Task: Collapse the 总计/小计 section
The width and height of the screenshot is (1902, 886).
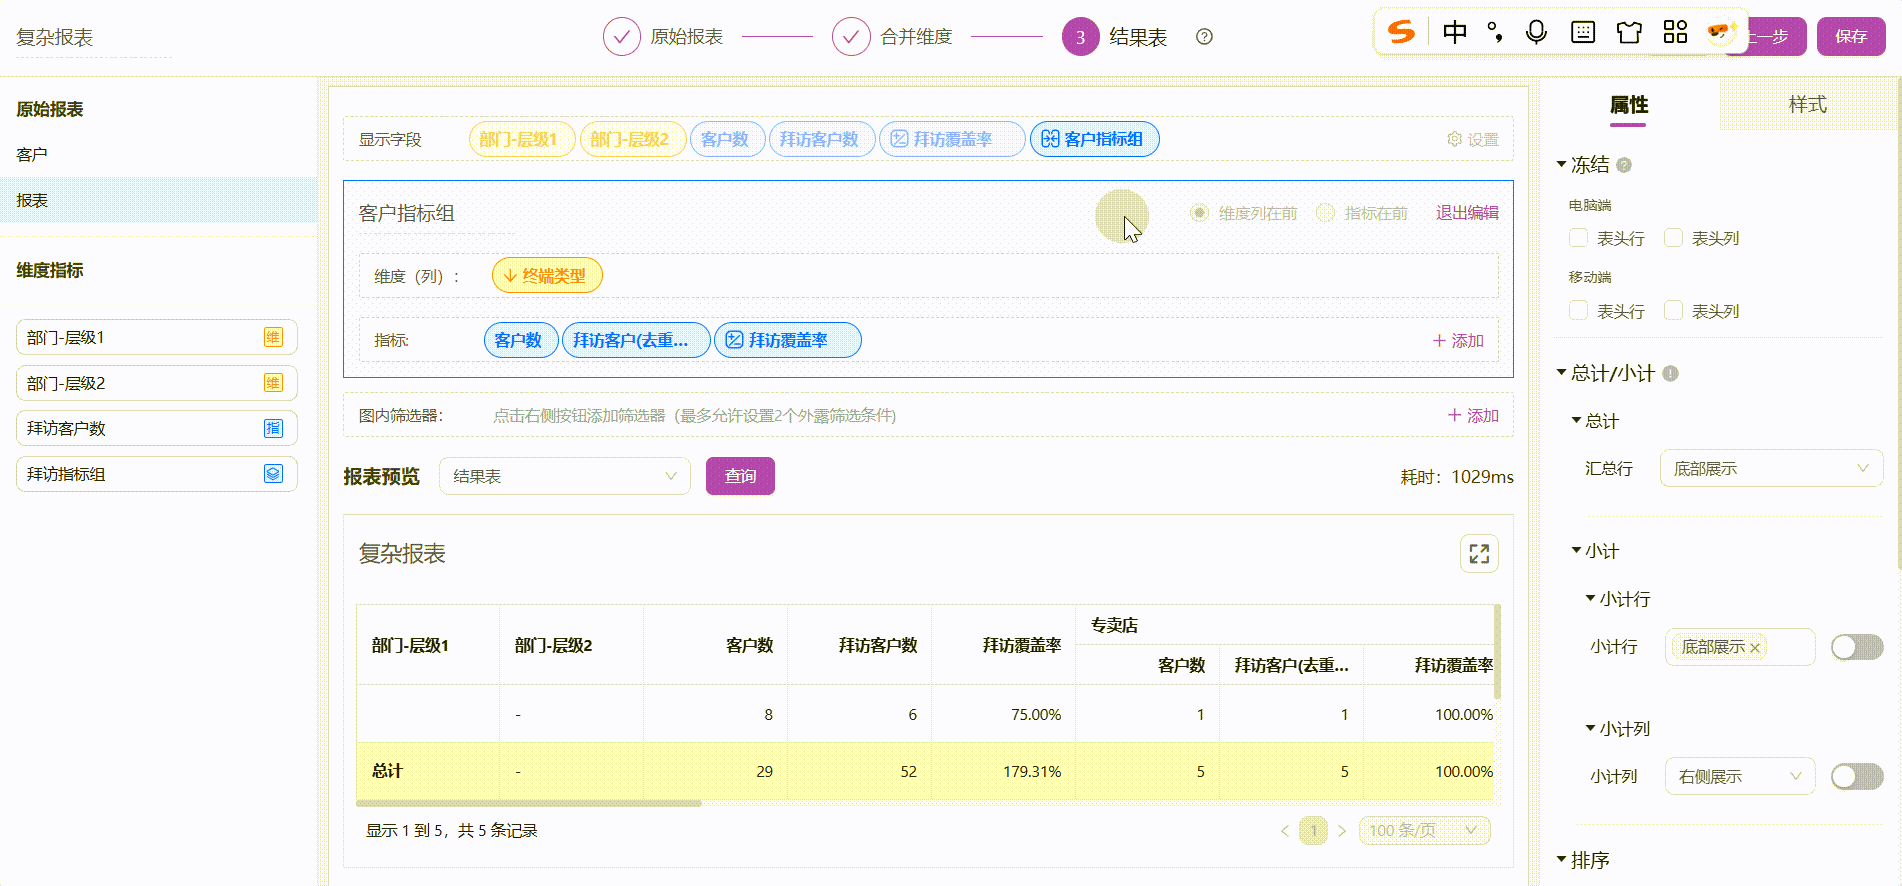Action: click(1561, 372)
